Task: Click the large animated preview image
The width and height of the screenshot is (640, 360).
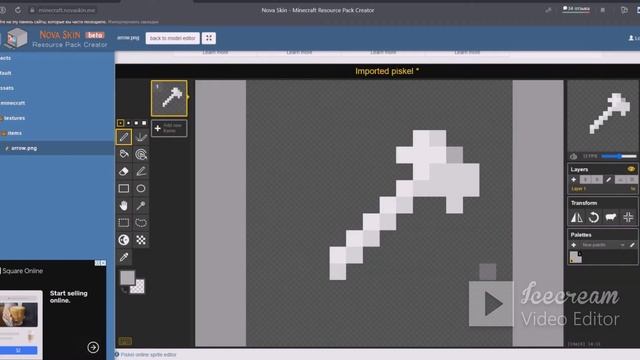Action: (603, 116)
